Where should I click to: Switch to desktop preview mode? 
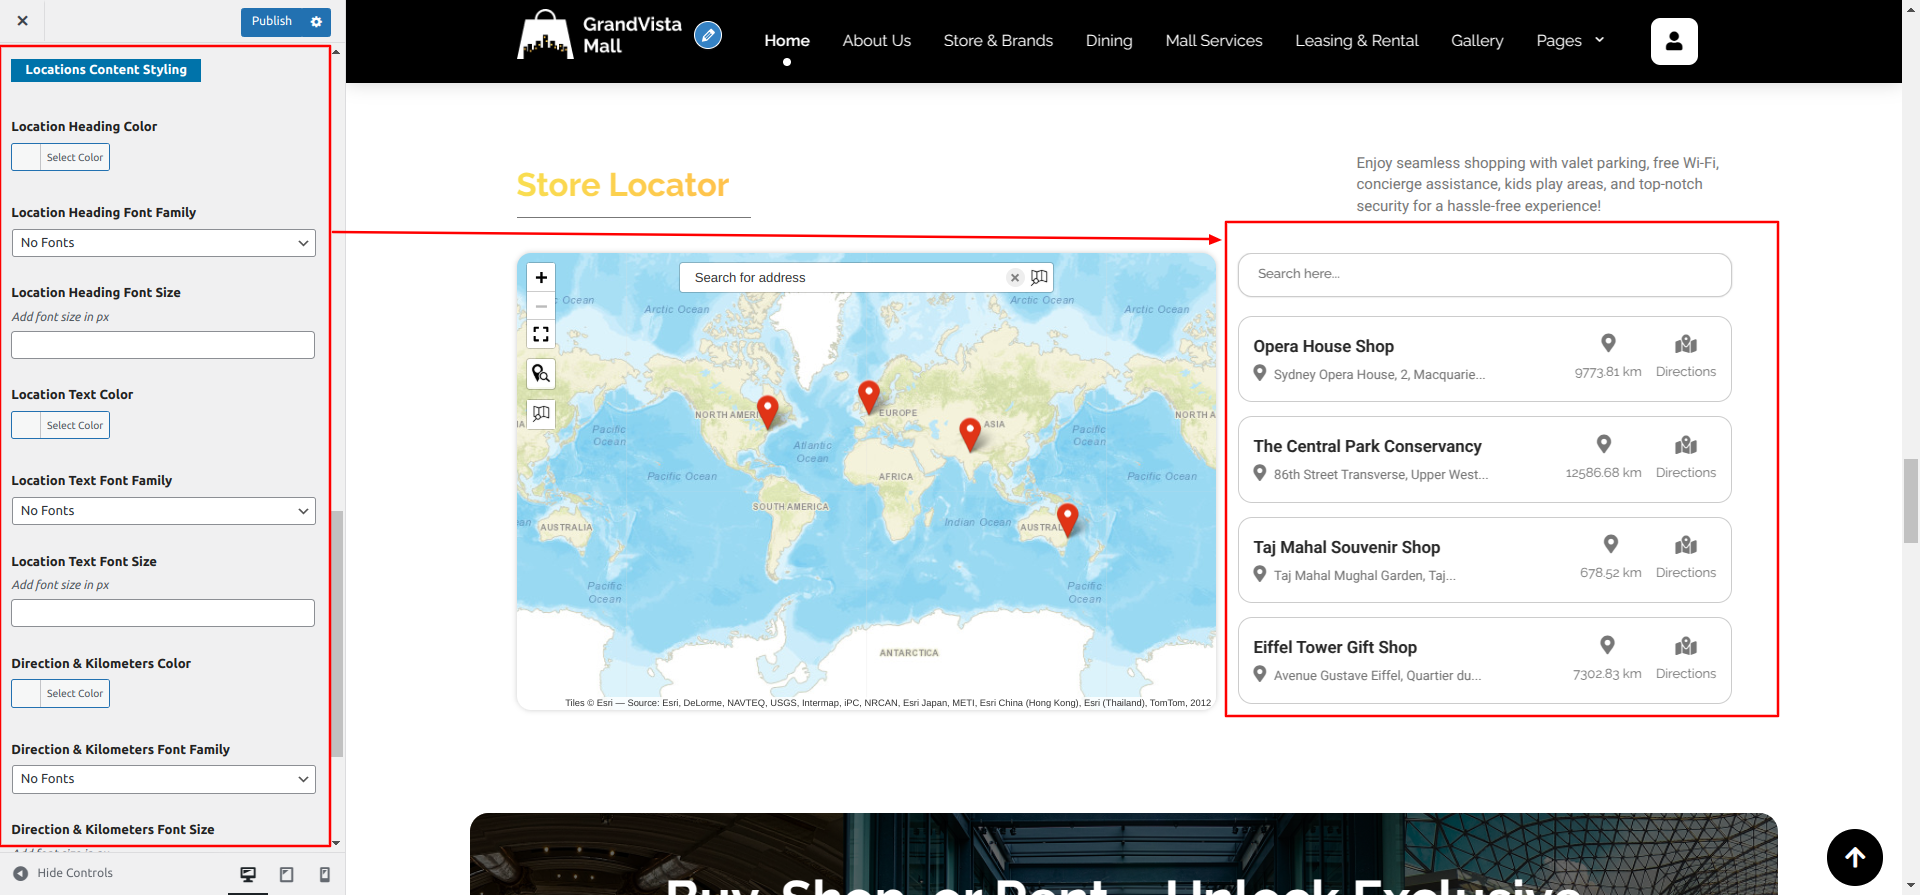coord(248,874)
